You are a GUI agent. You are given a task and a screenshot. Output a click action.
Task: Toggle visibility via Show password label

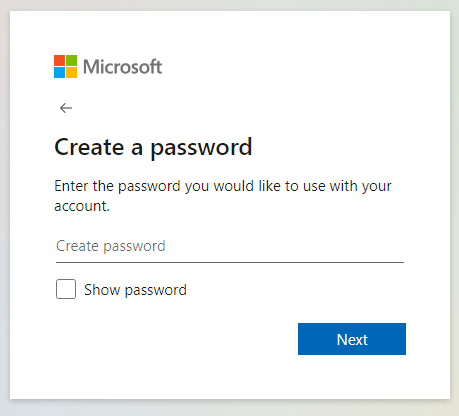(x=135, y=290)
